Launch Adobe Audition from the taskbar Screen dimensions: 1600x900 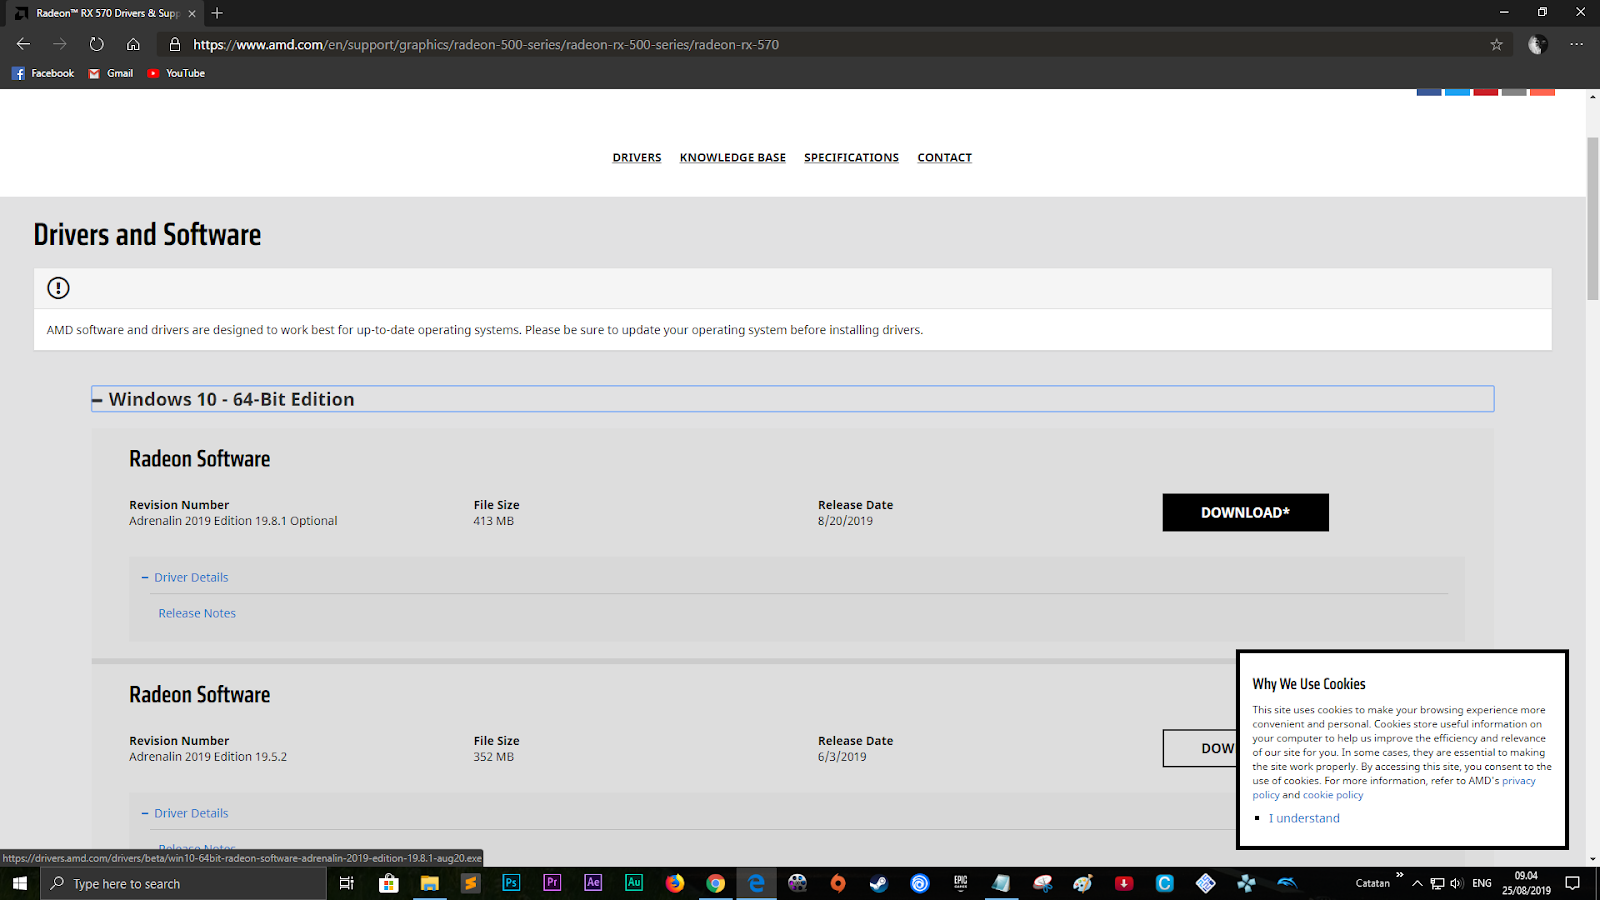pos(634,883)
